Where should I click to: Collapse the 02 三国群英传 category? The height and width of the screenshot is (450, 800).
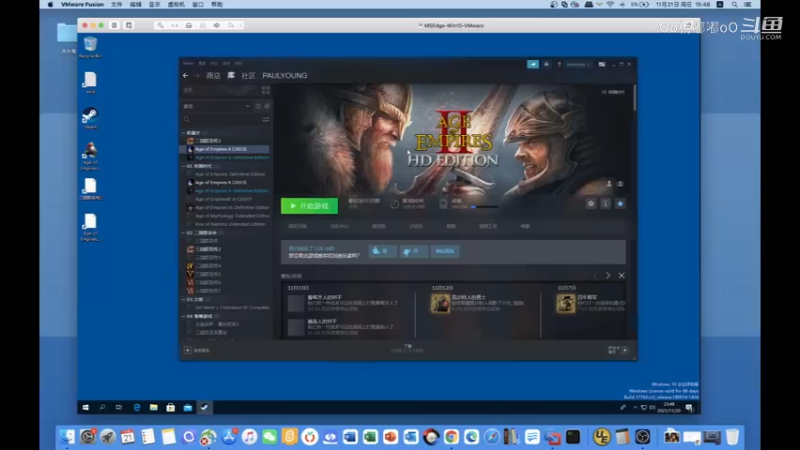[x=184, y=233]
